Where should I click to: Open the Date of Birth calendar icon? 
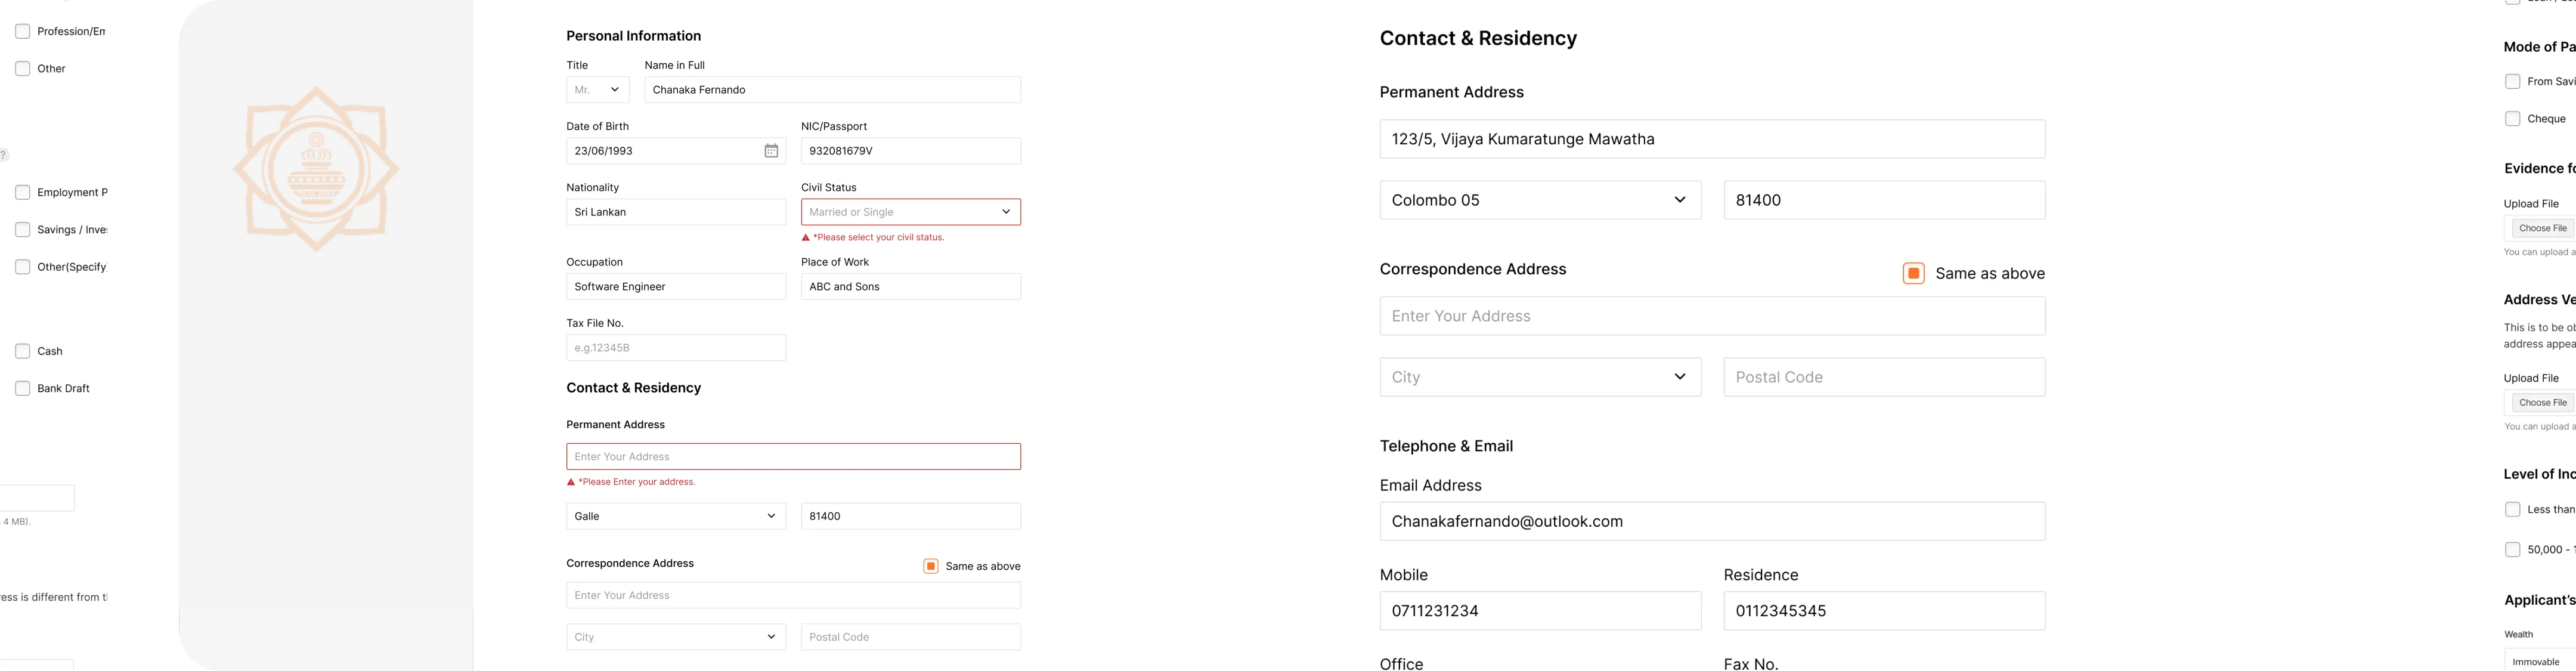coord(771,151)
